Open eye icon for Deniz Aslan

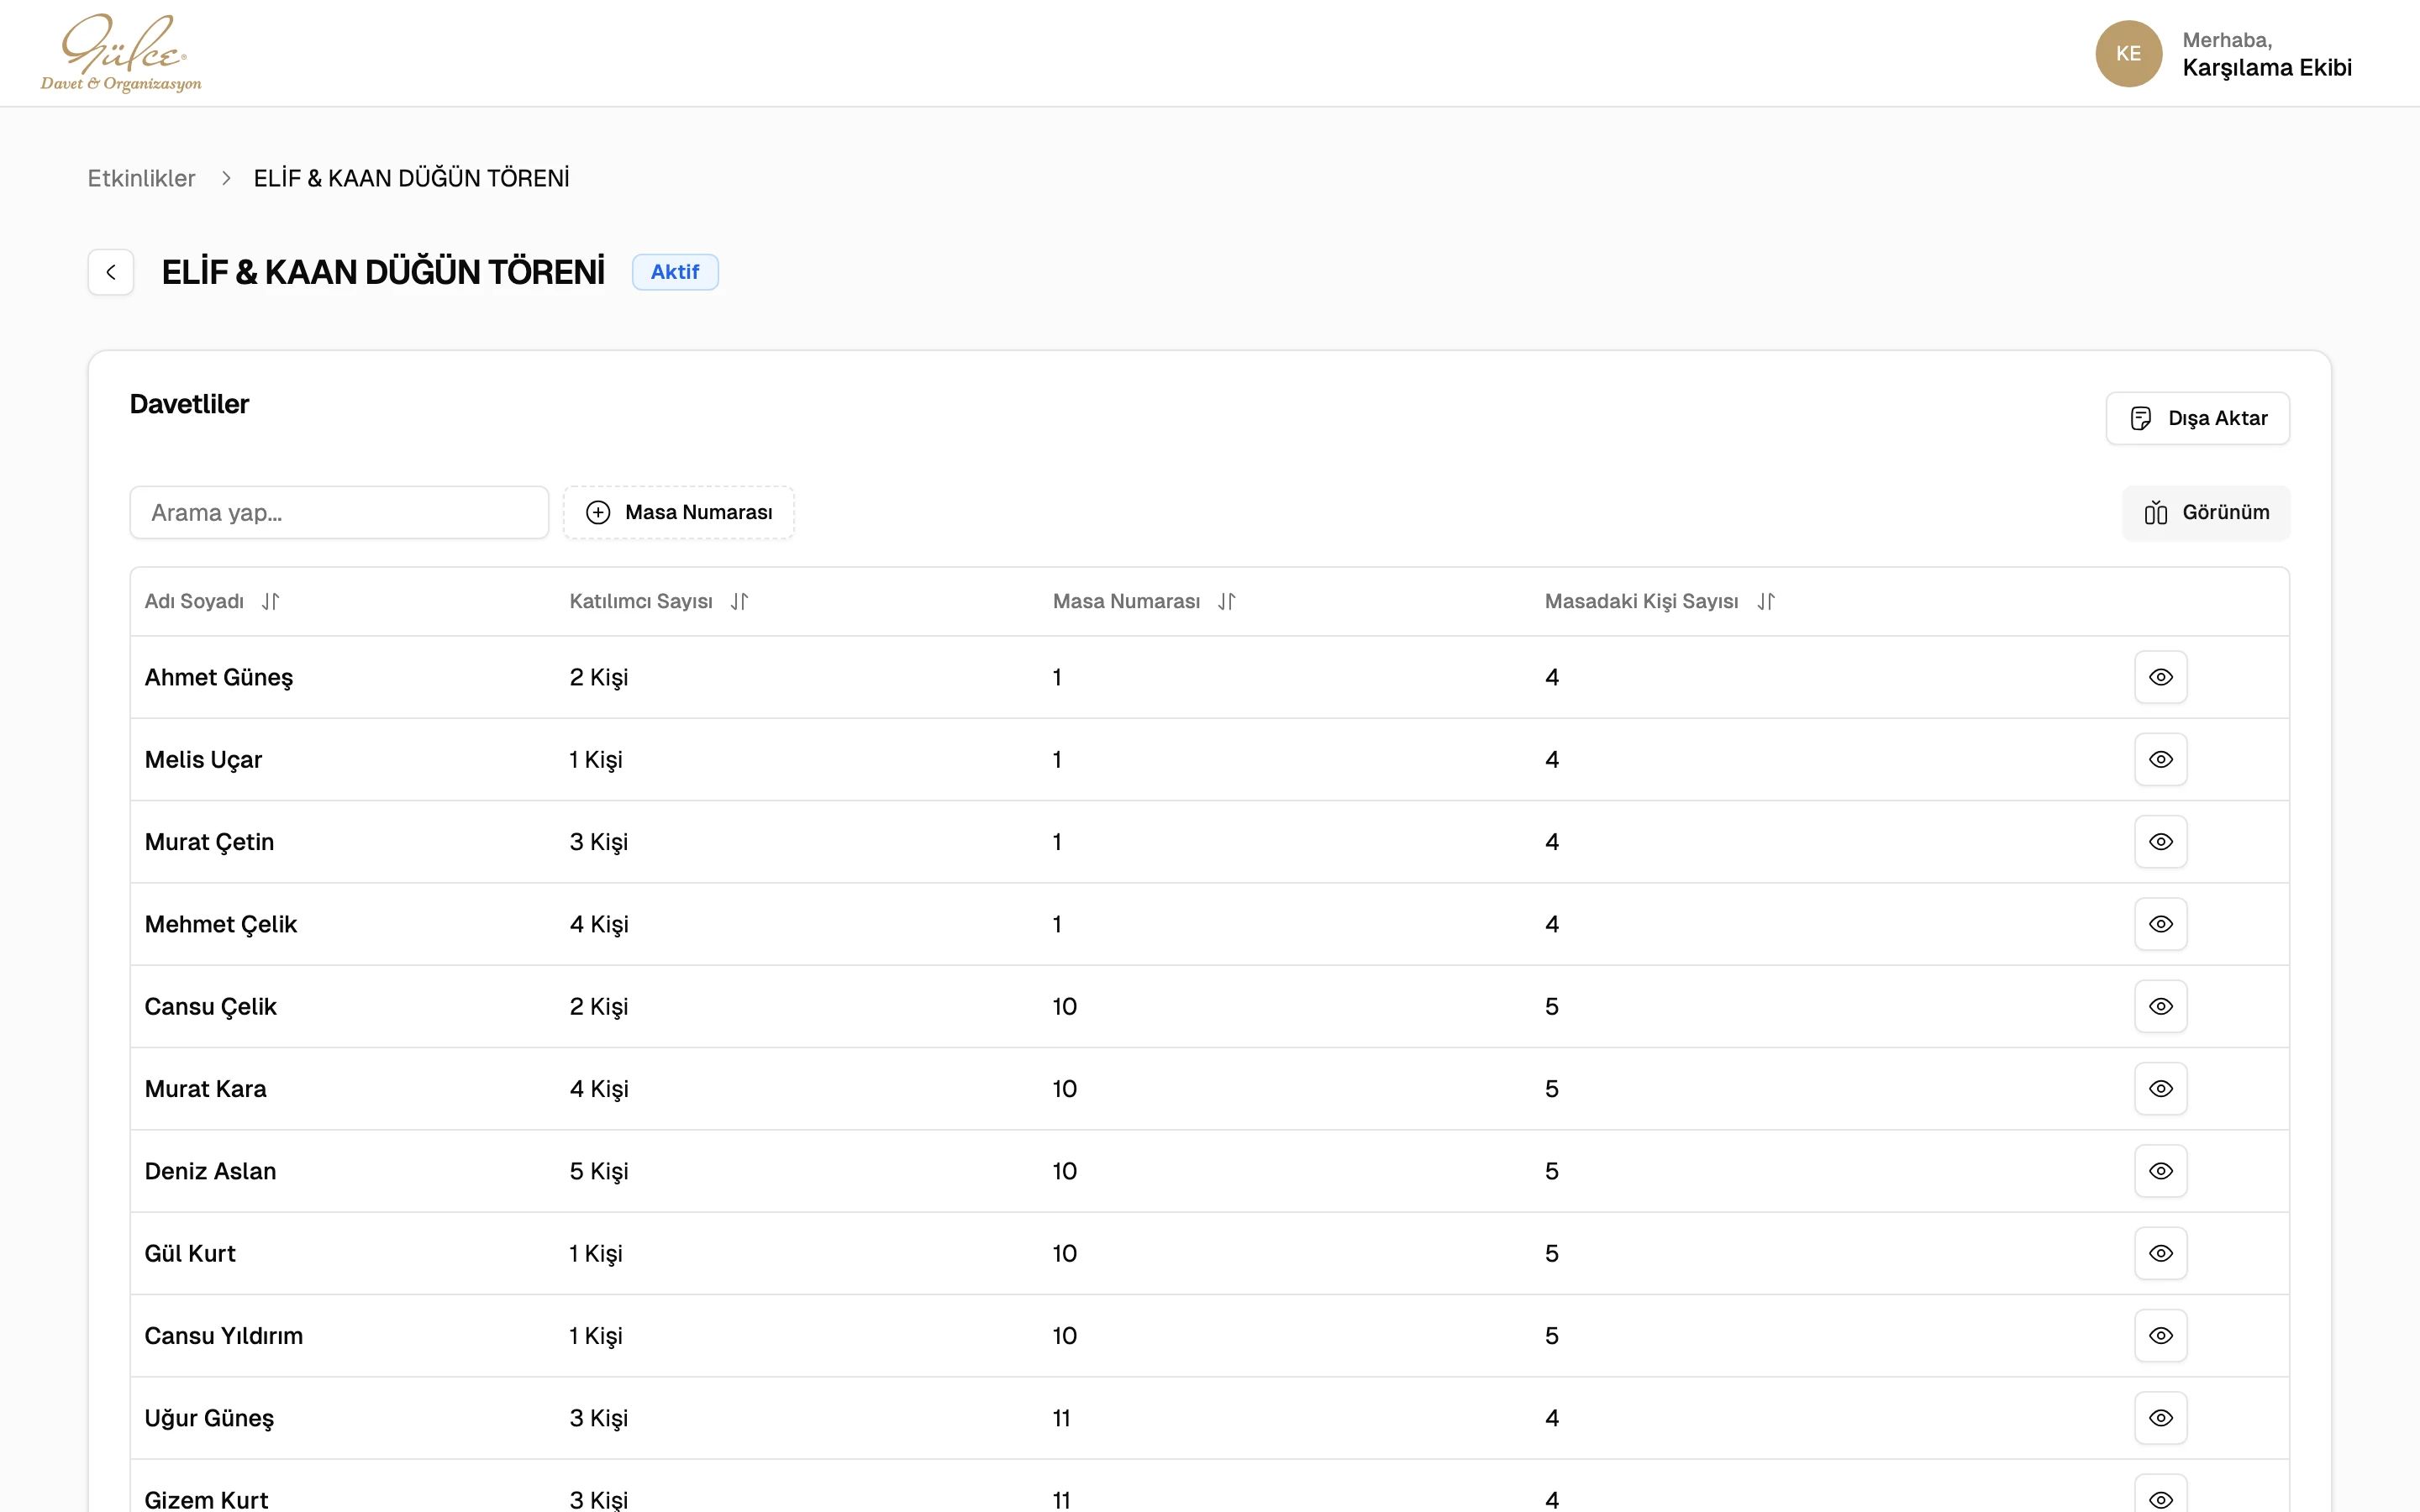[2160, 1171]
